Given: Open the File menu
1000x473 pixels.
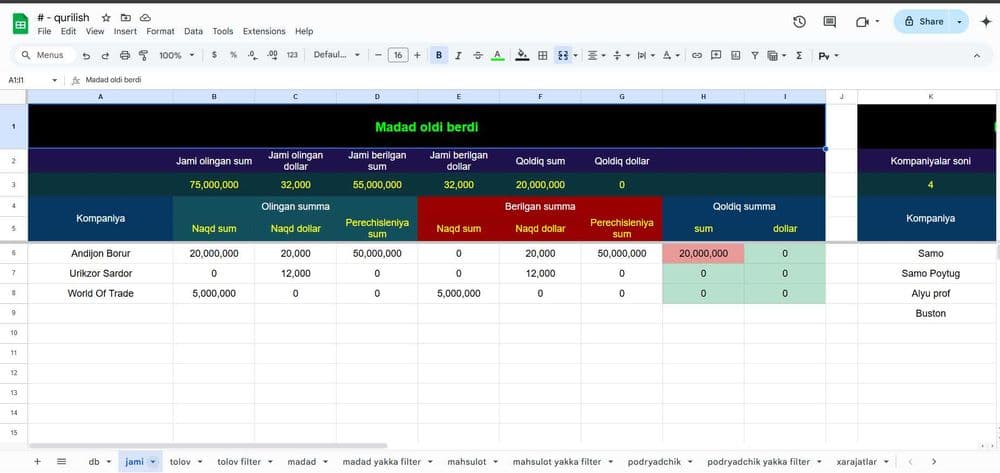Looking at the screenshot, I should (x=44, y=31).
